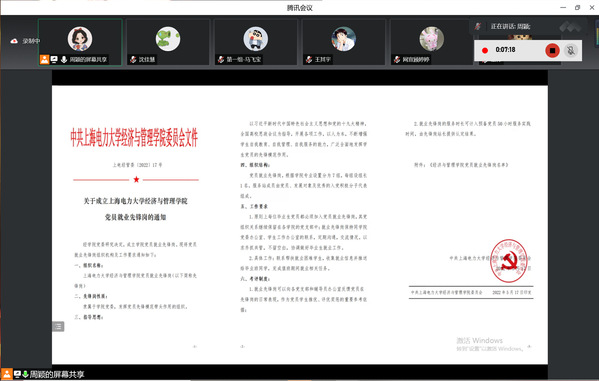Click the orange host icon on first tile

click(x=44, y=59)
